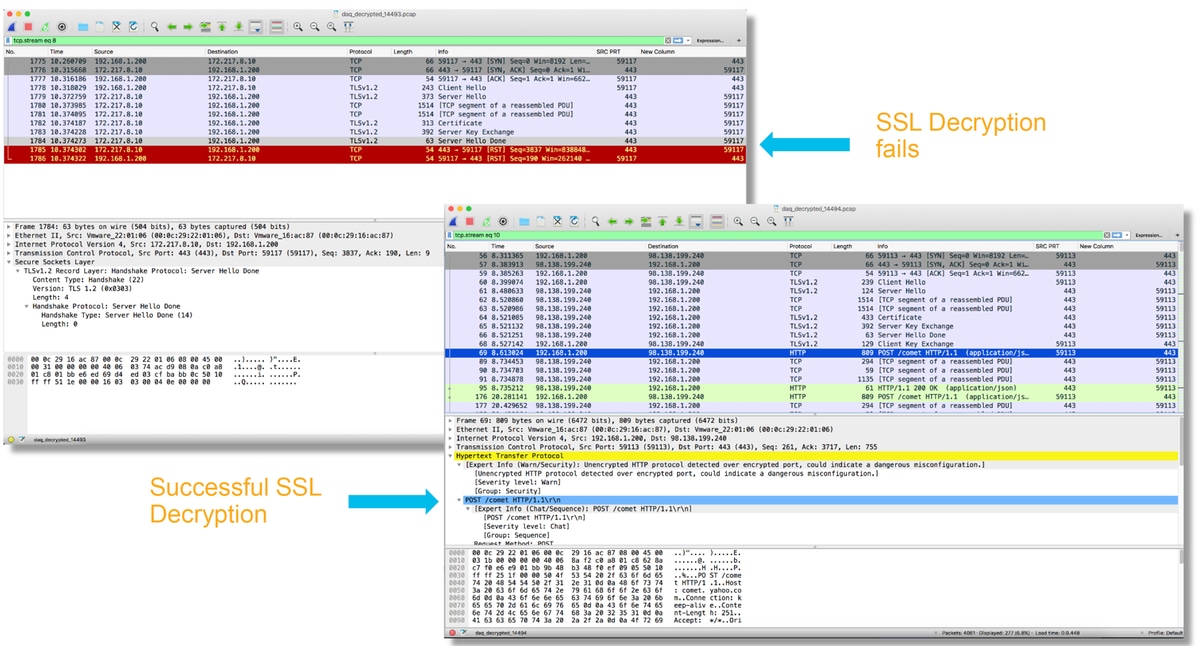Viewport: 1200px width, 646px height.
Task: Sort by Protocol column in 14494.pcap window
Action: [801, 246]
